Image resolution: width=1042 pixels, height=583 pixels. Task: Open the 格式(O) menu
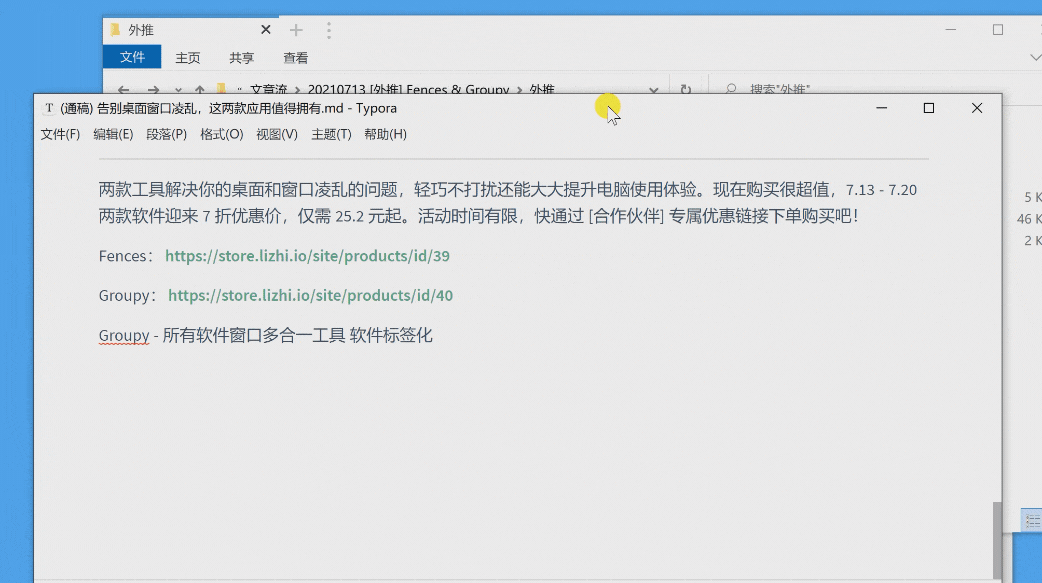(221, 134)
